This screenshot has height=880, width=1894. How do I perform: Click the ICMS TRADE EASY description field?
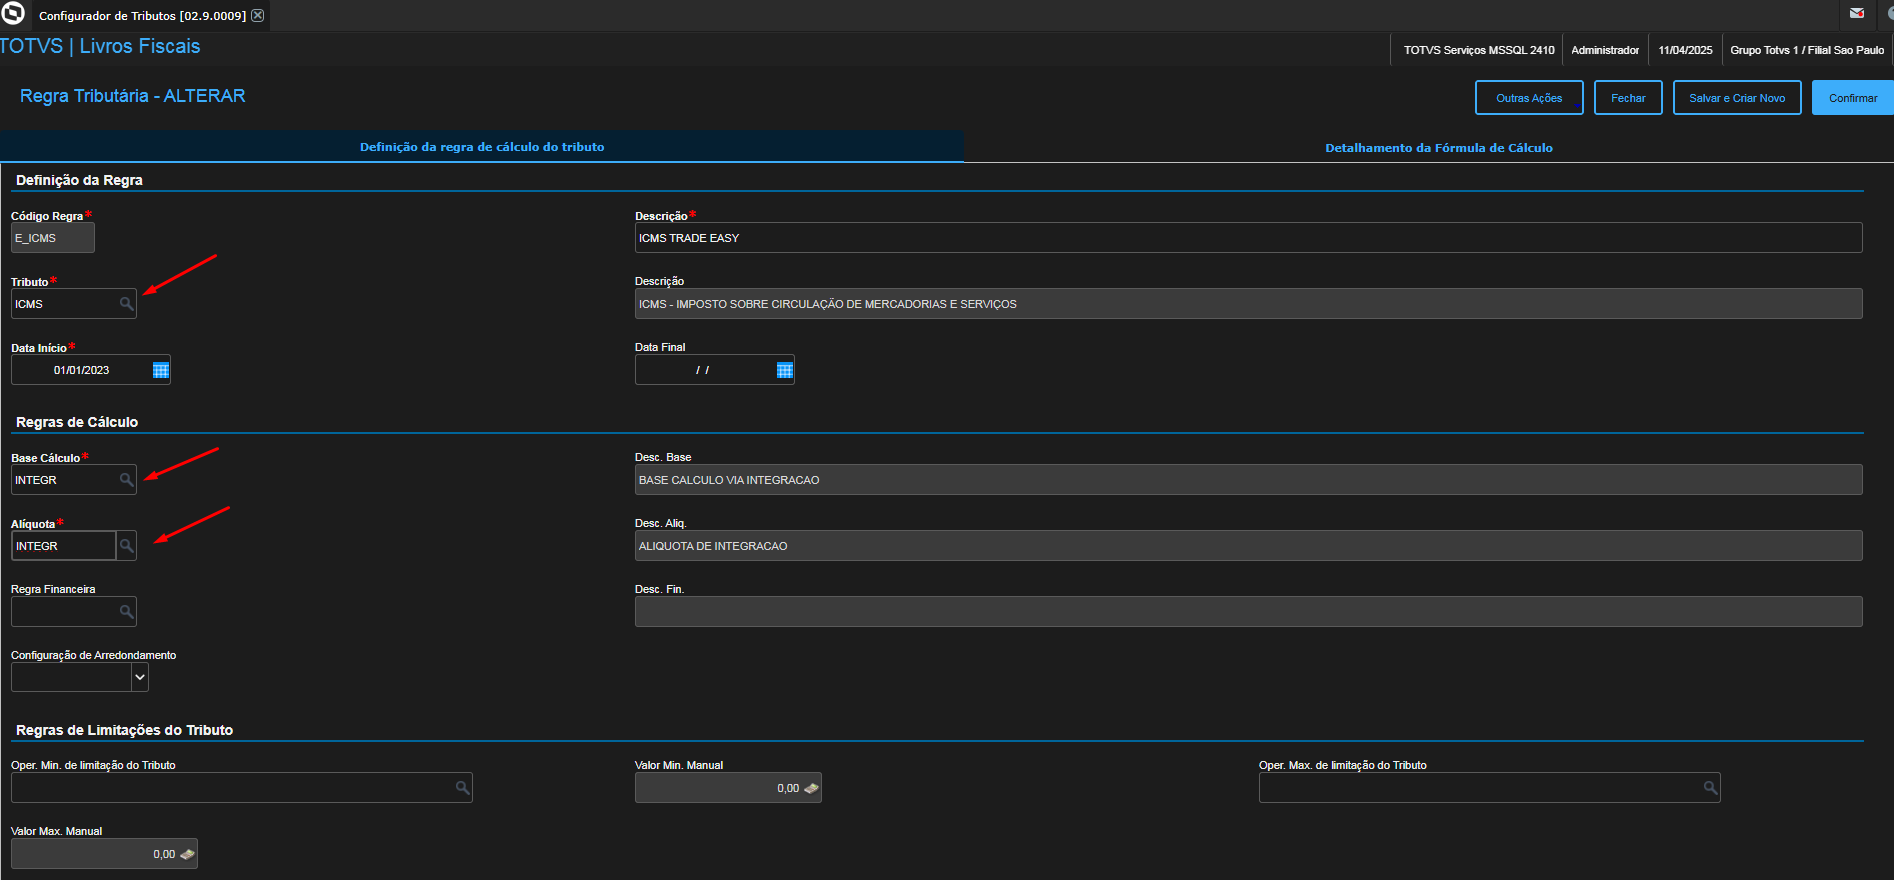[x=1247, y=238]
